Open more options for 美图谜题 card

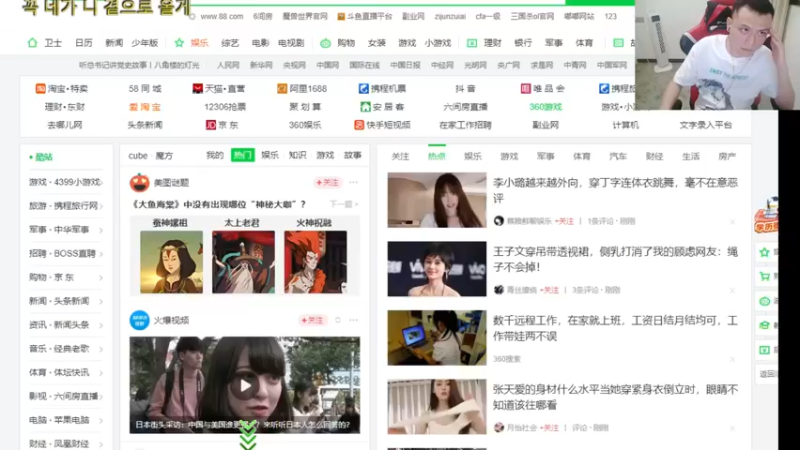coord(354,183)
